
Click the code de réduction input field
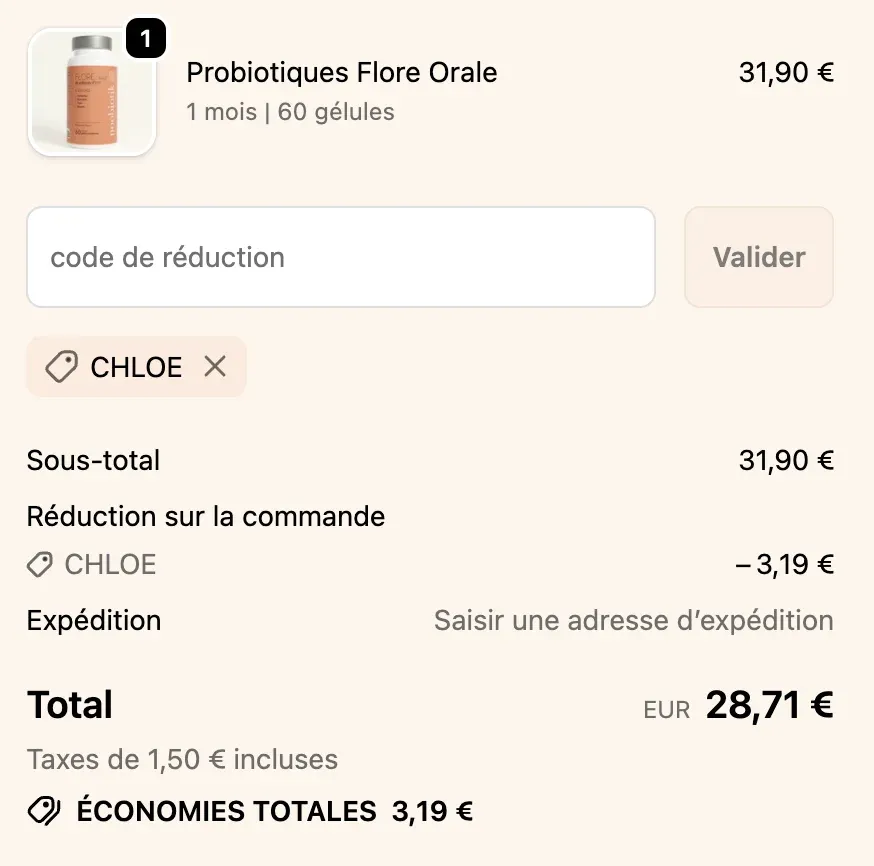coord(341,257)
